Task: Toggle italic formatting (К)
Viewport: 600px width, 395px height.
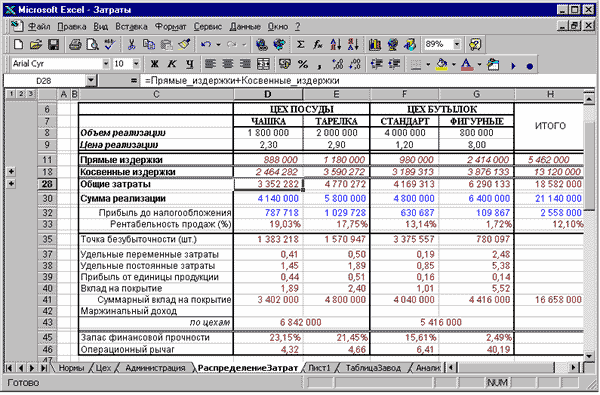Action: [x=172, y=64]
